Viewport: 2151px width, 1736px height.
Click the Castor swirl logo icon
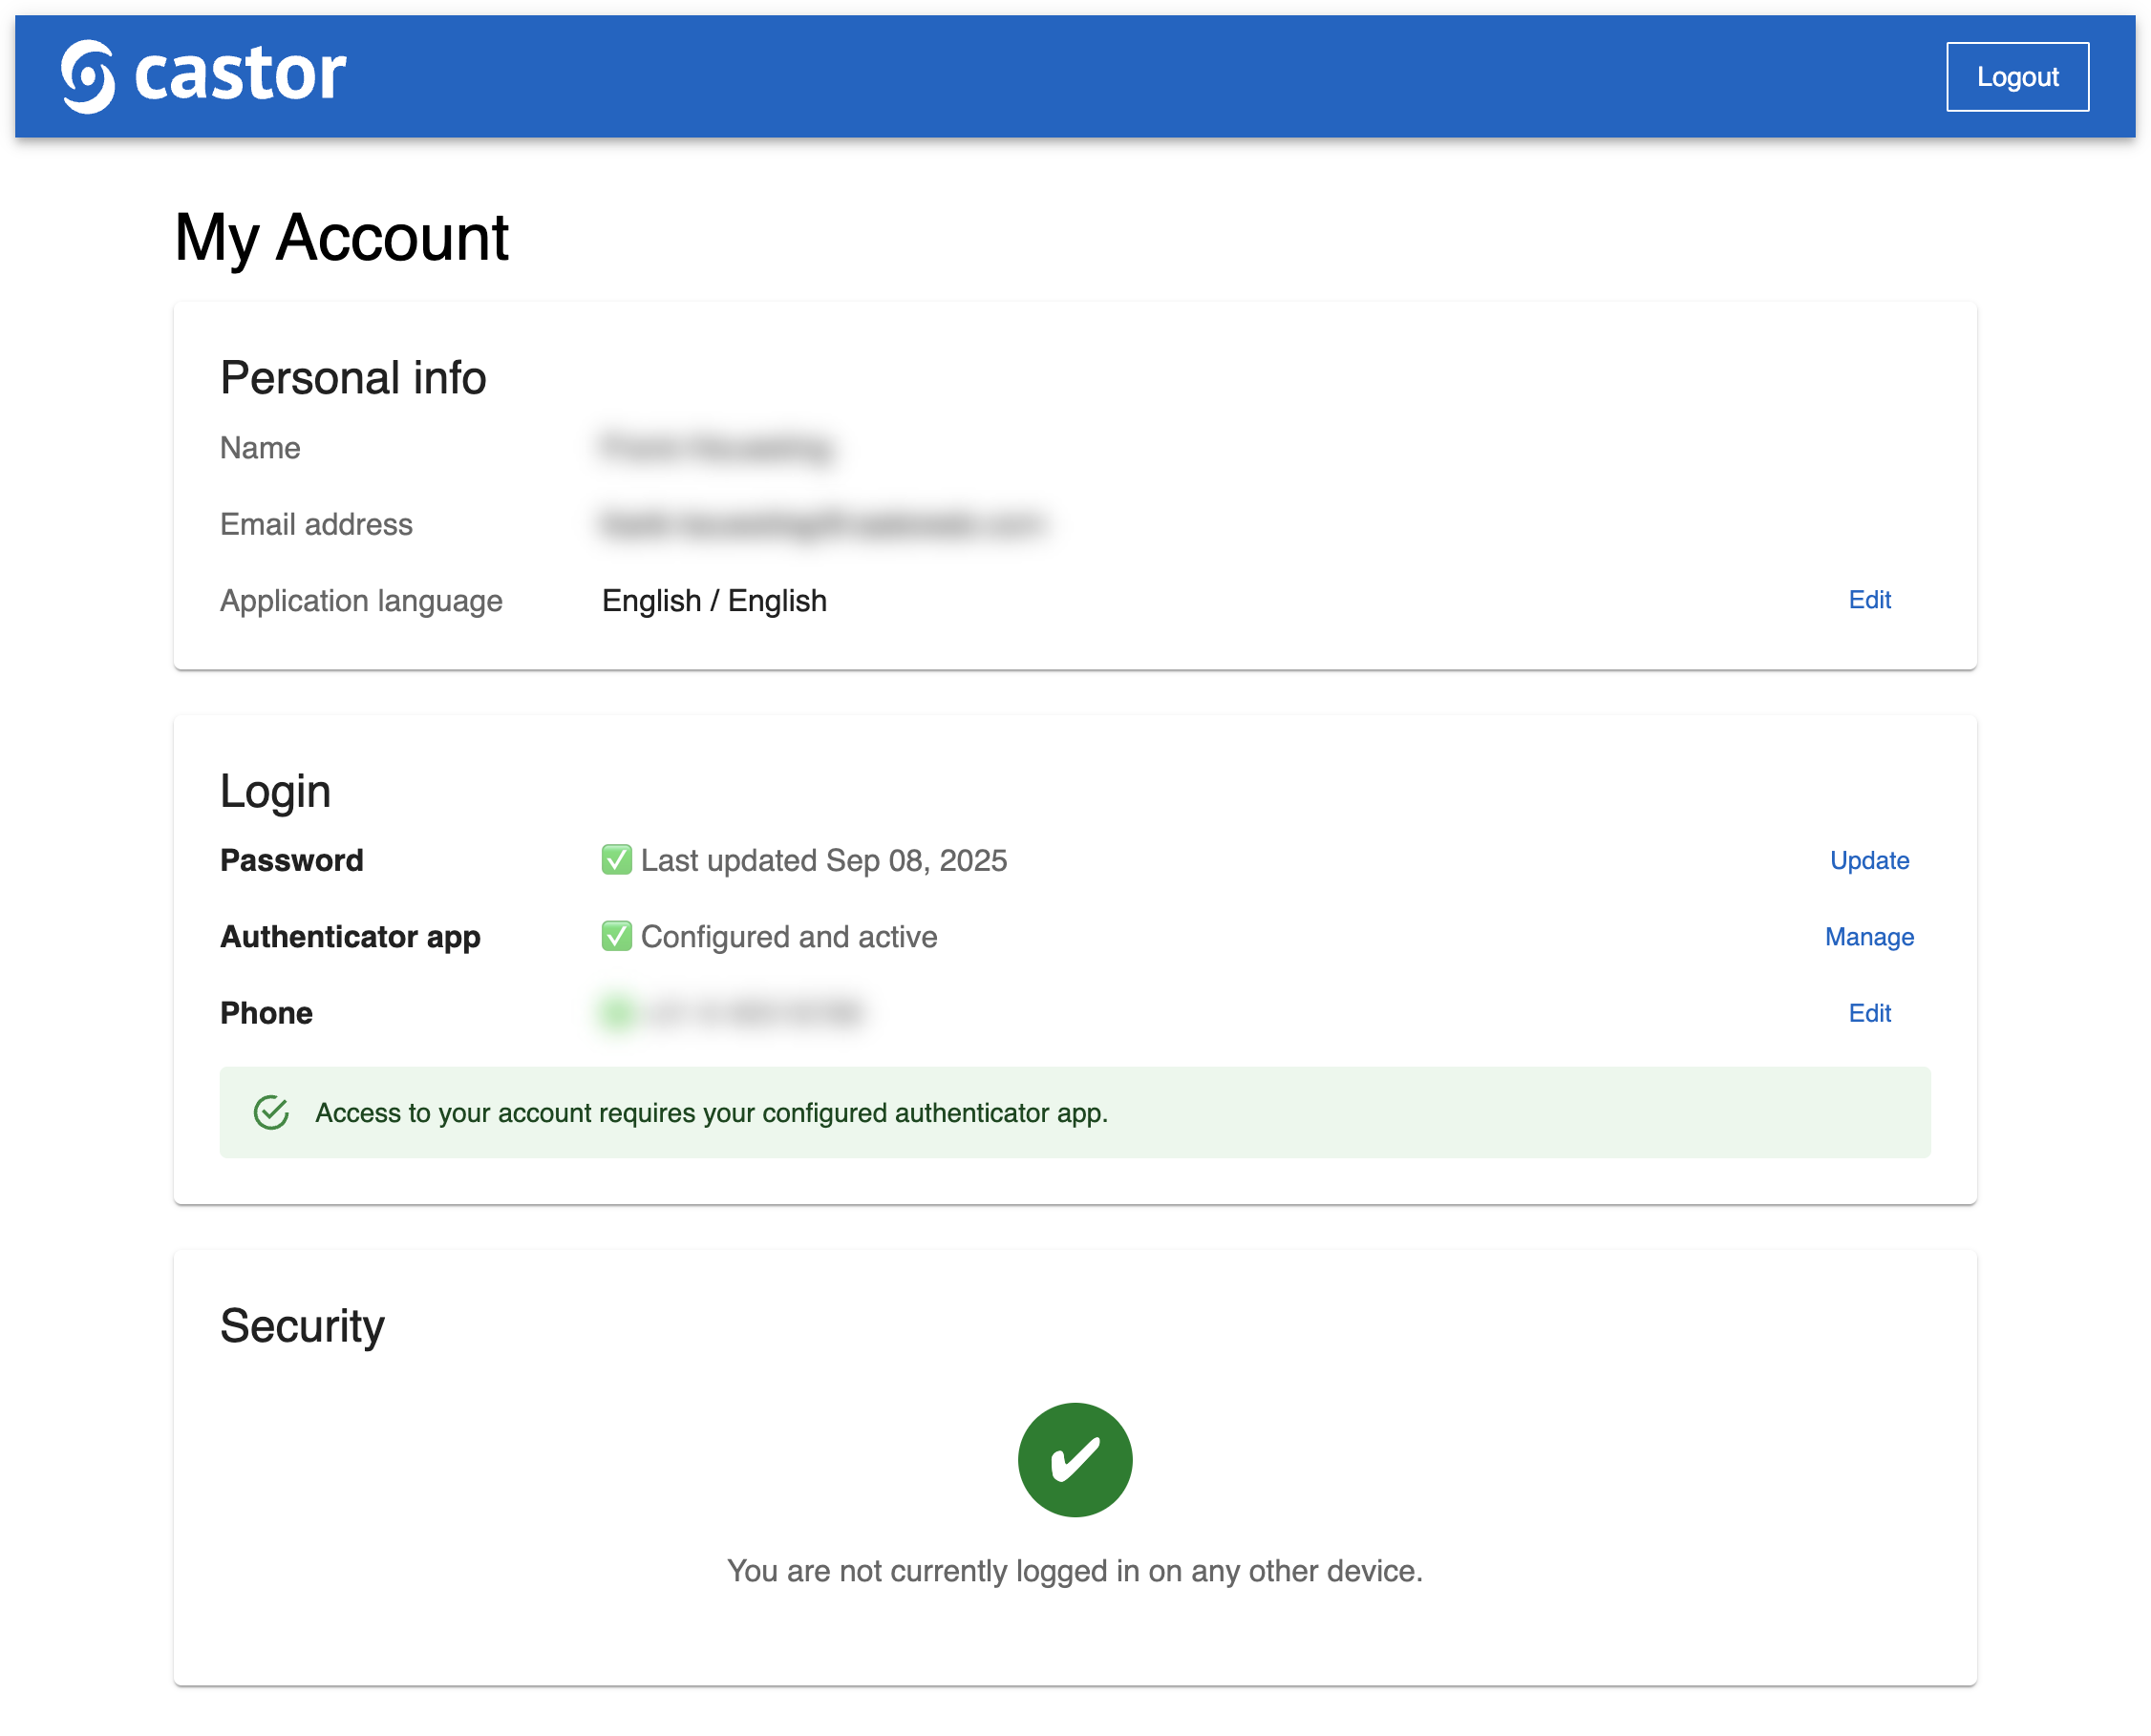(88, 76)
